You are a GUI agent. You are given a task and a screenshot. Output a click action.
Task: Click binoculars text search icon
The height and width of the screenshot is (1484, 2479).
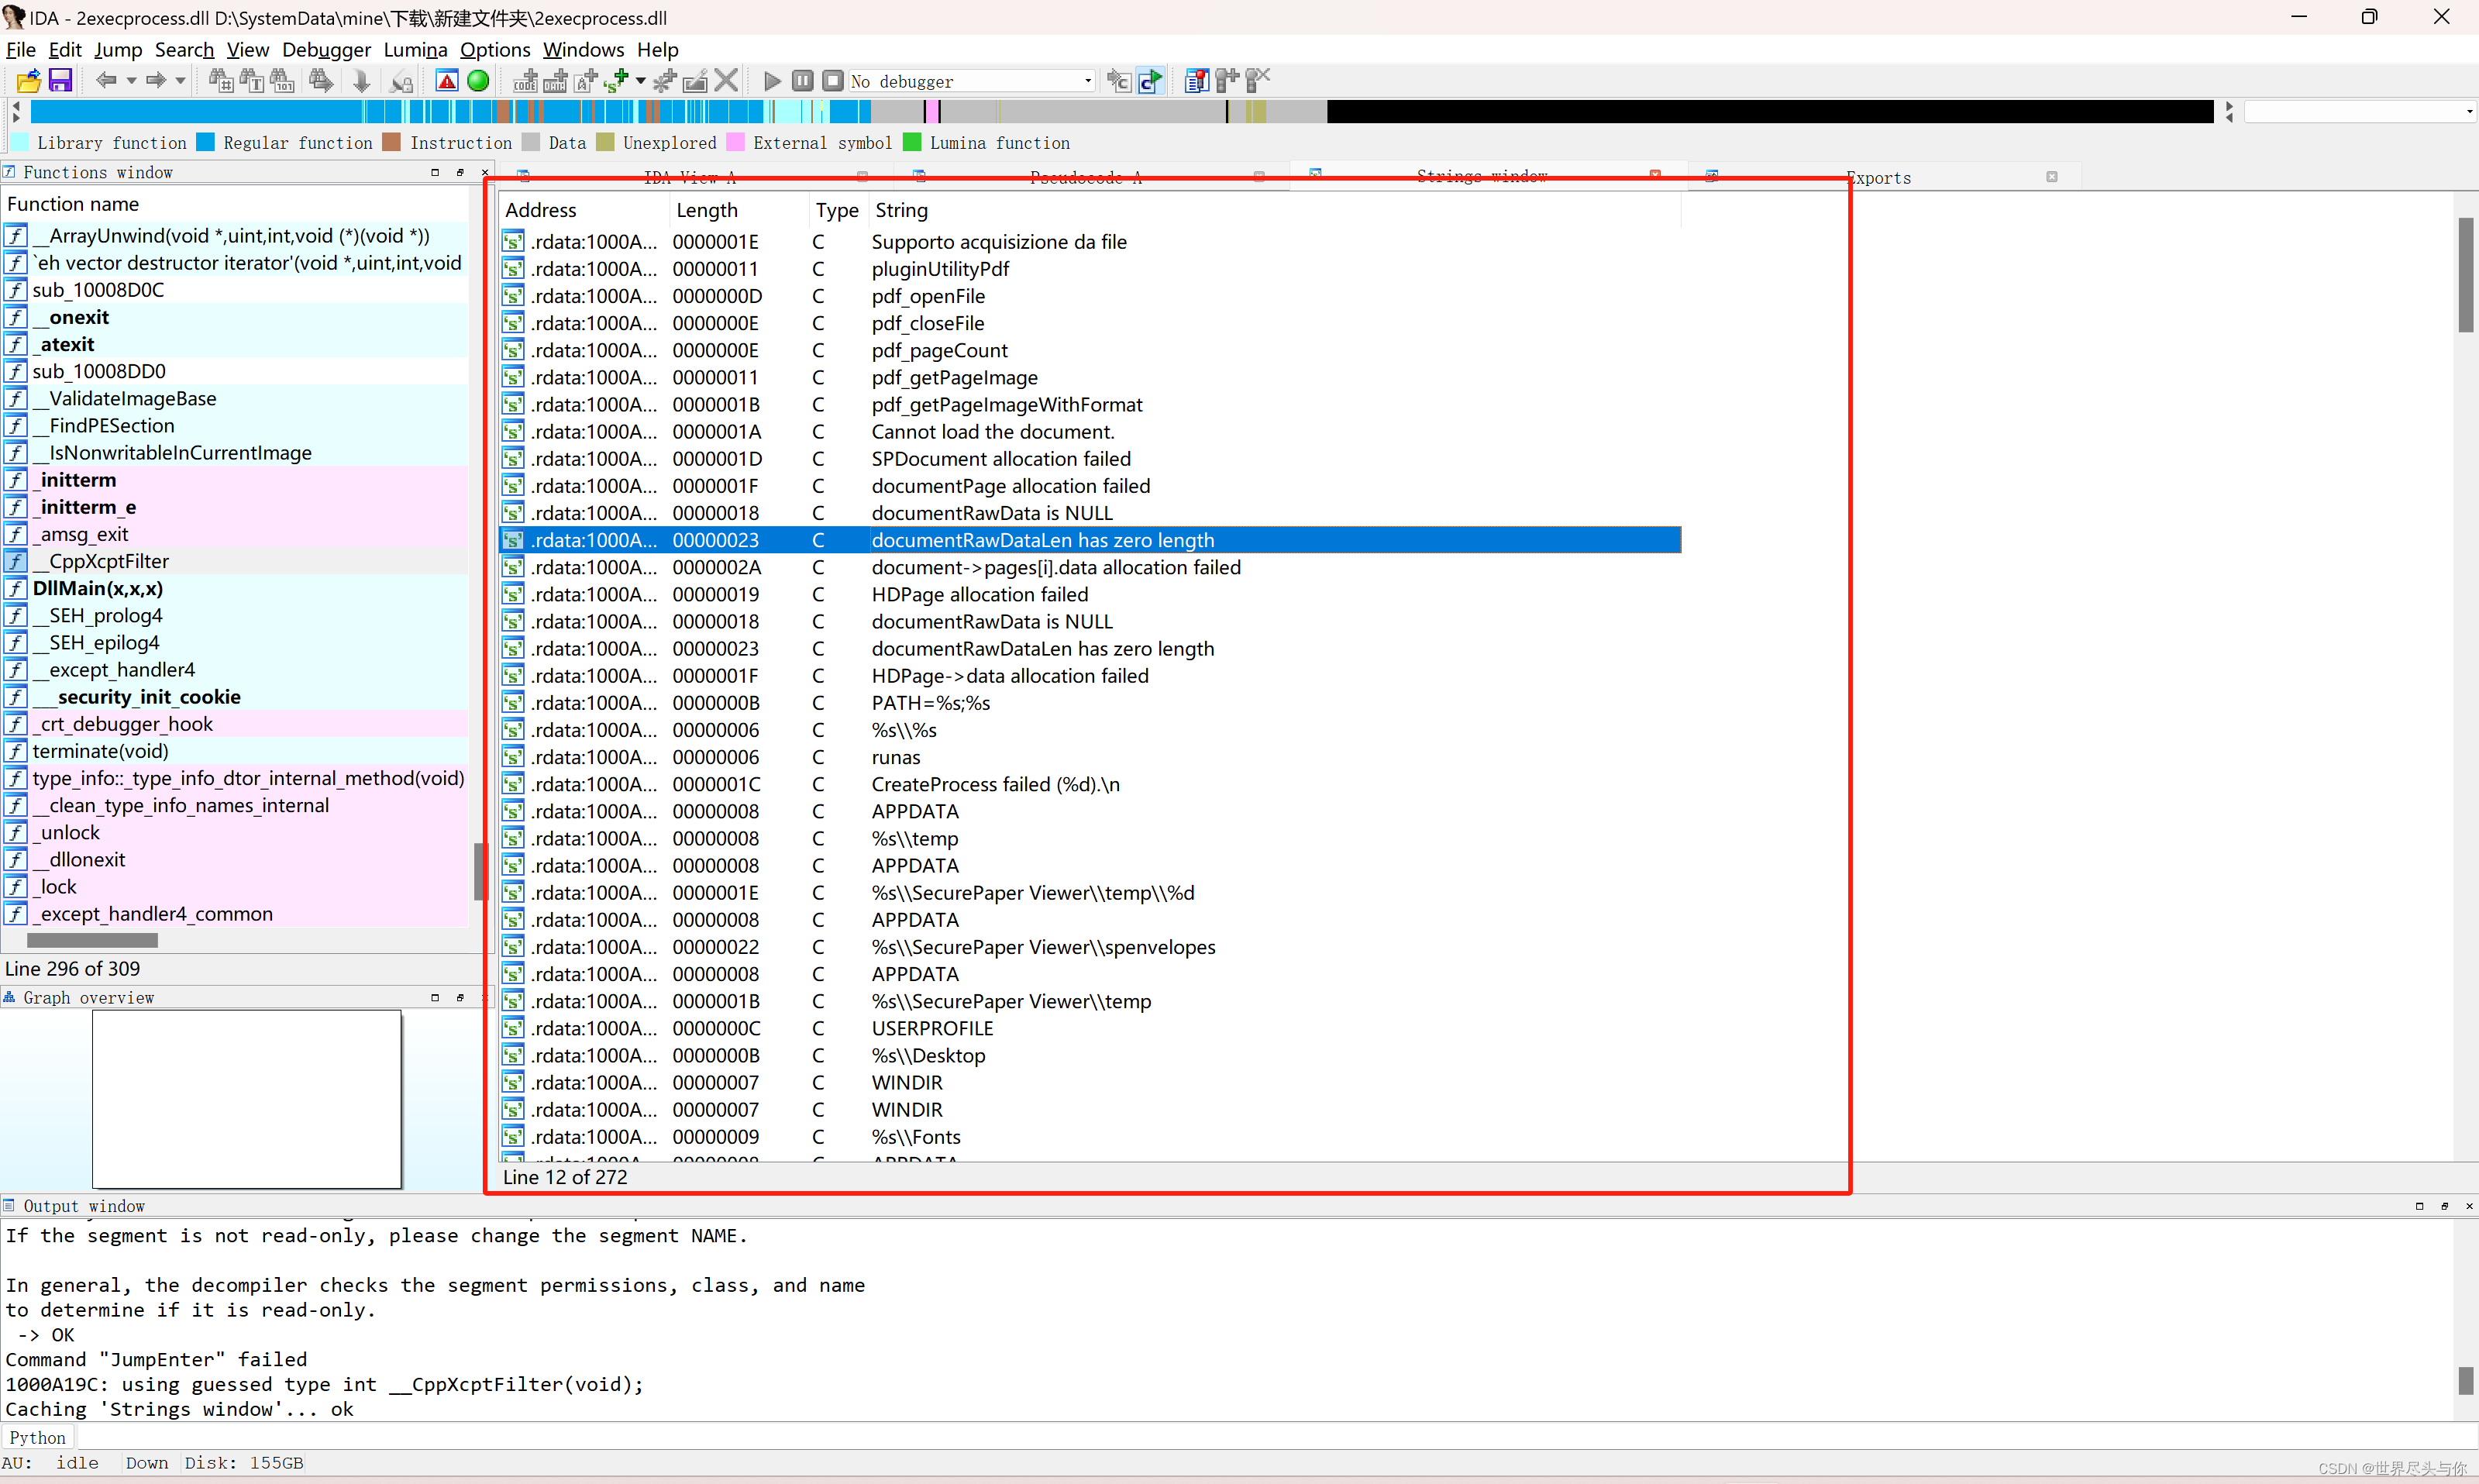point(252,81)
